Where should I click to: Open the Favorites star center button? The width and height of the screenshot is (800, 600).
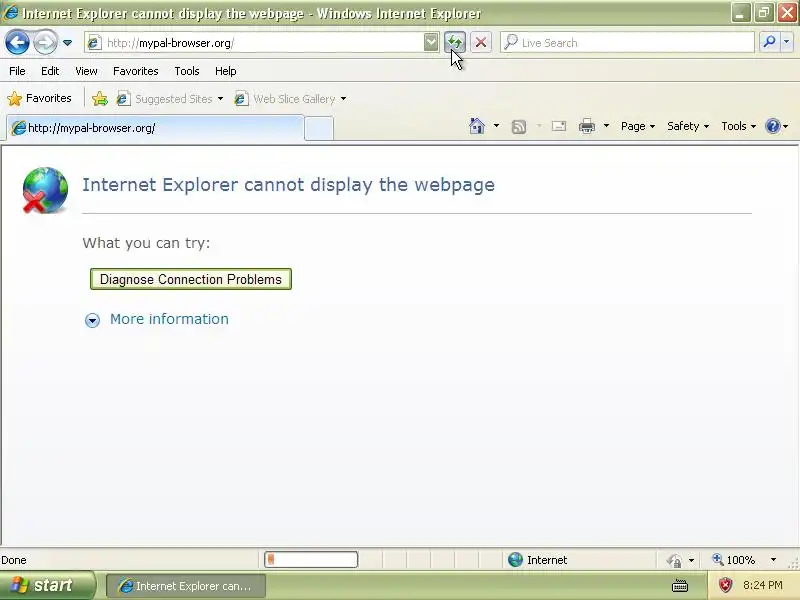point(40,98)
